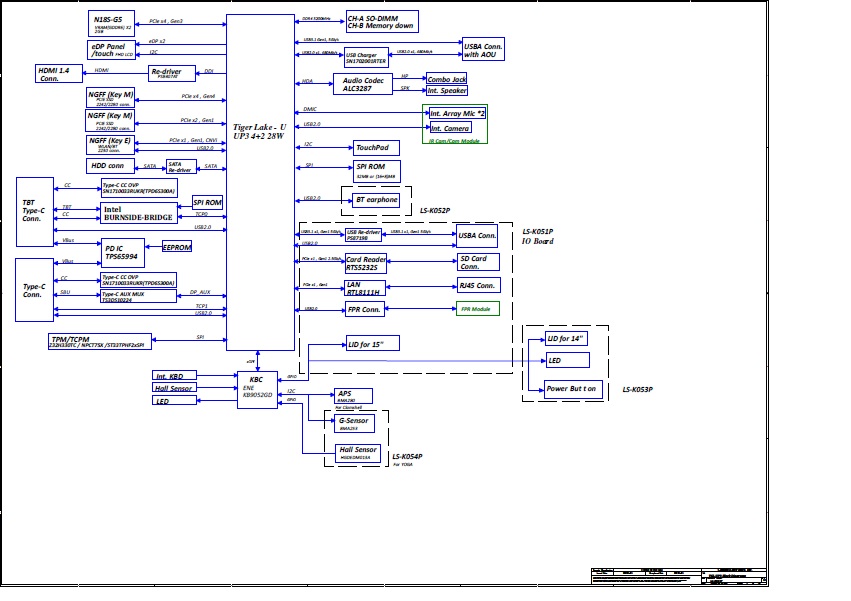Select the DDI signal label
This screenshot has height=601, width=851.
(209, 72)
